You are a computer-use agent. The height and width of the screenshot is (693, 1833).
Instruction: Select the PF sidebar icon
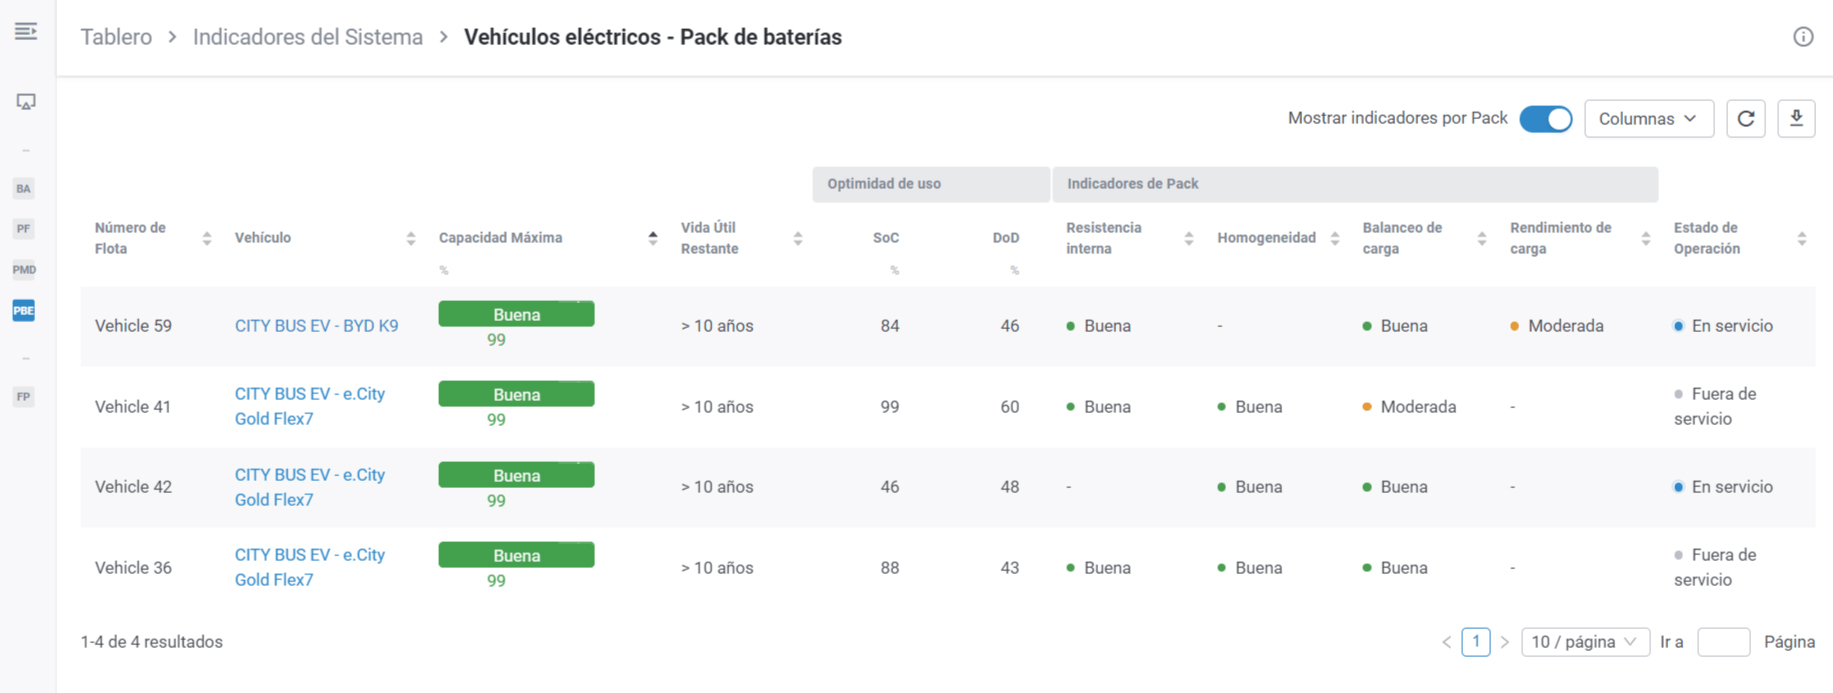pyautogui.click(x=24, y=229)
